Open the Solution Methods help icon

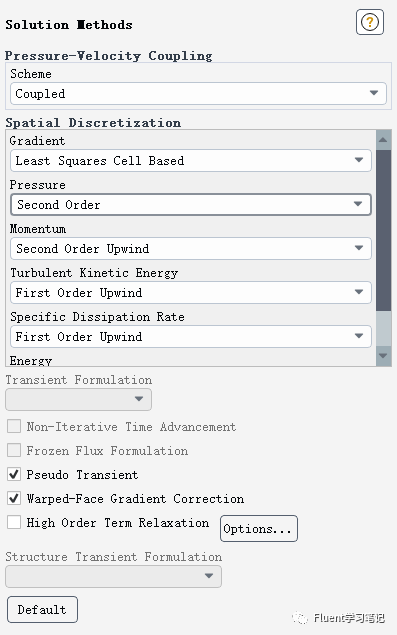tap(369, 22)
